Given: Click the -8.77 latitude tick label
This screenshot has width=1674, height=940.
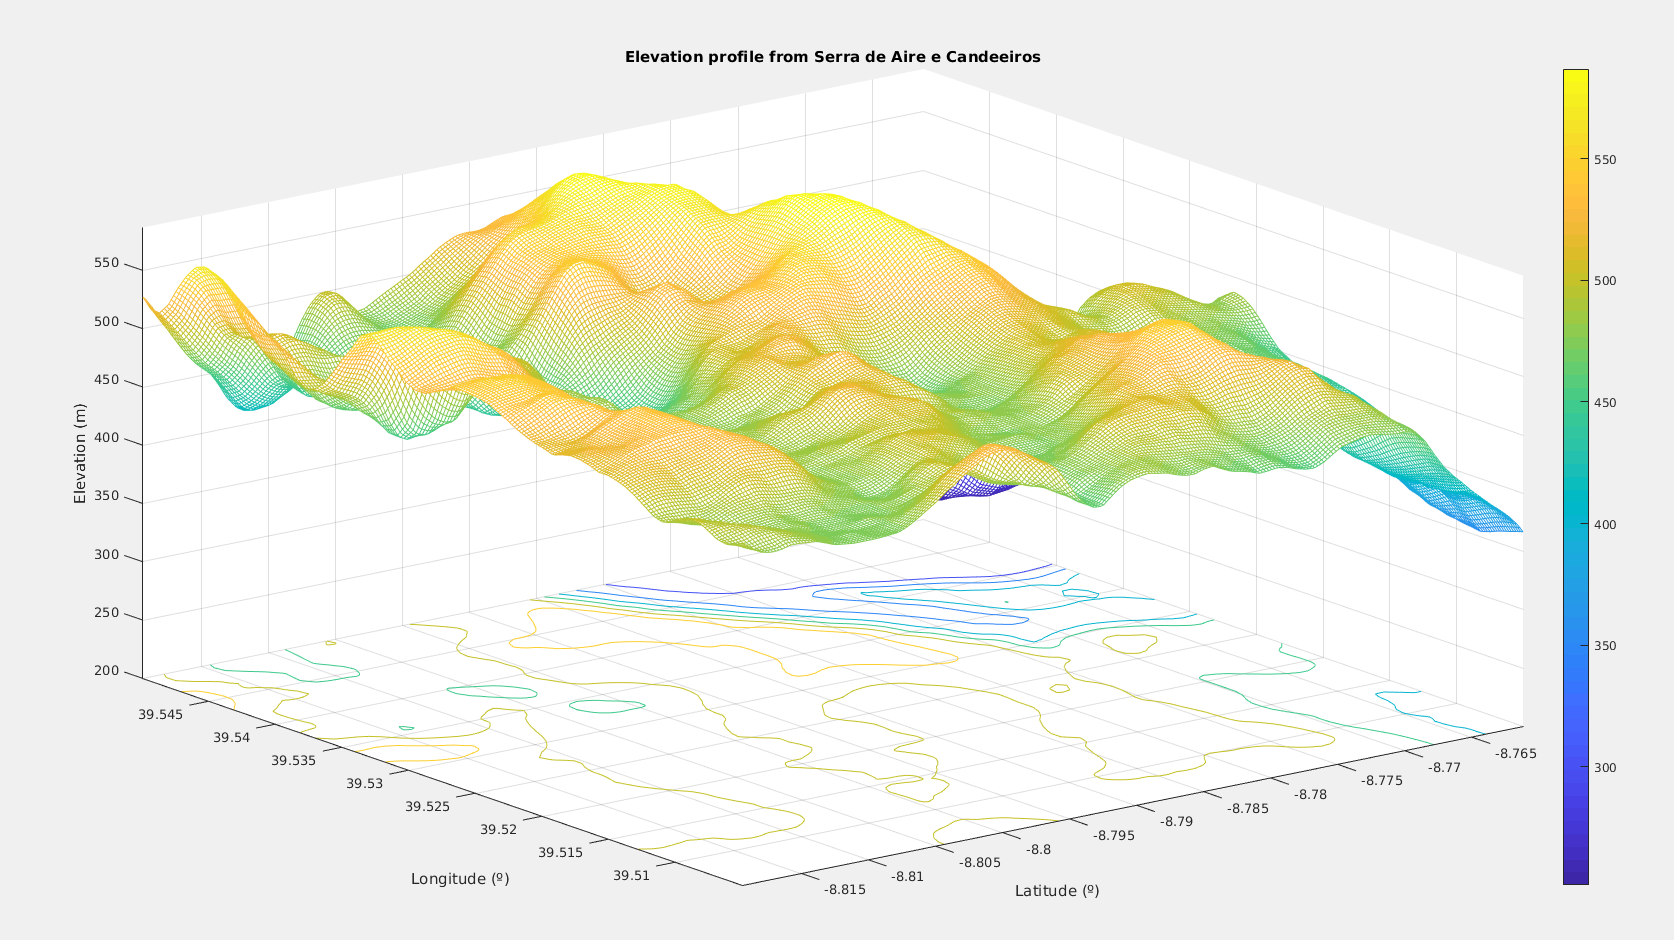Looking at the screenshot, I should click(x=1445, y=767).
